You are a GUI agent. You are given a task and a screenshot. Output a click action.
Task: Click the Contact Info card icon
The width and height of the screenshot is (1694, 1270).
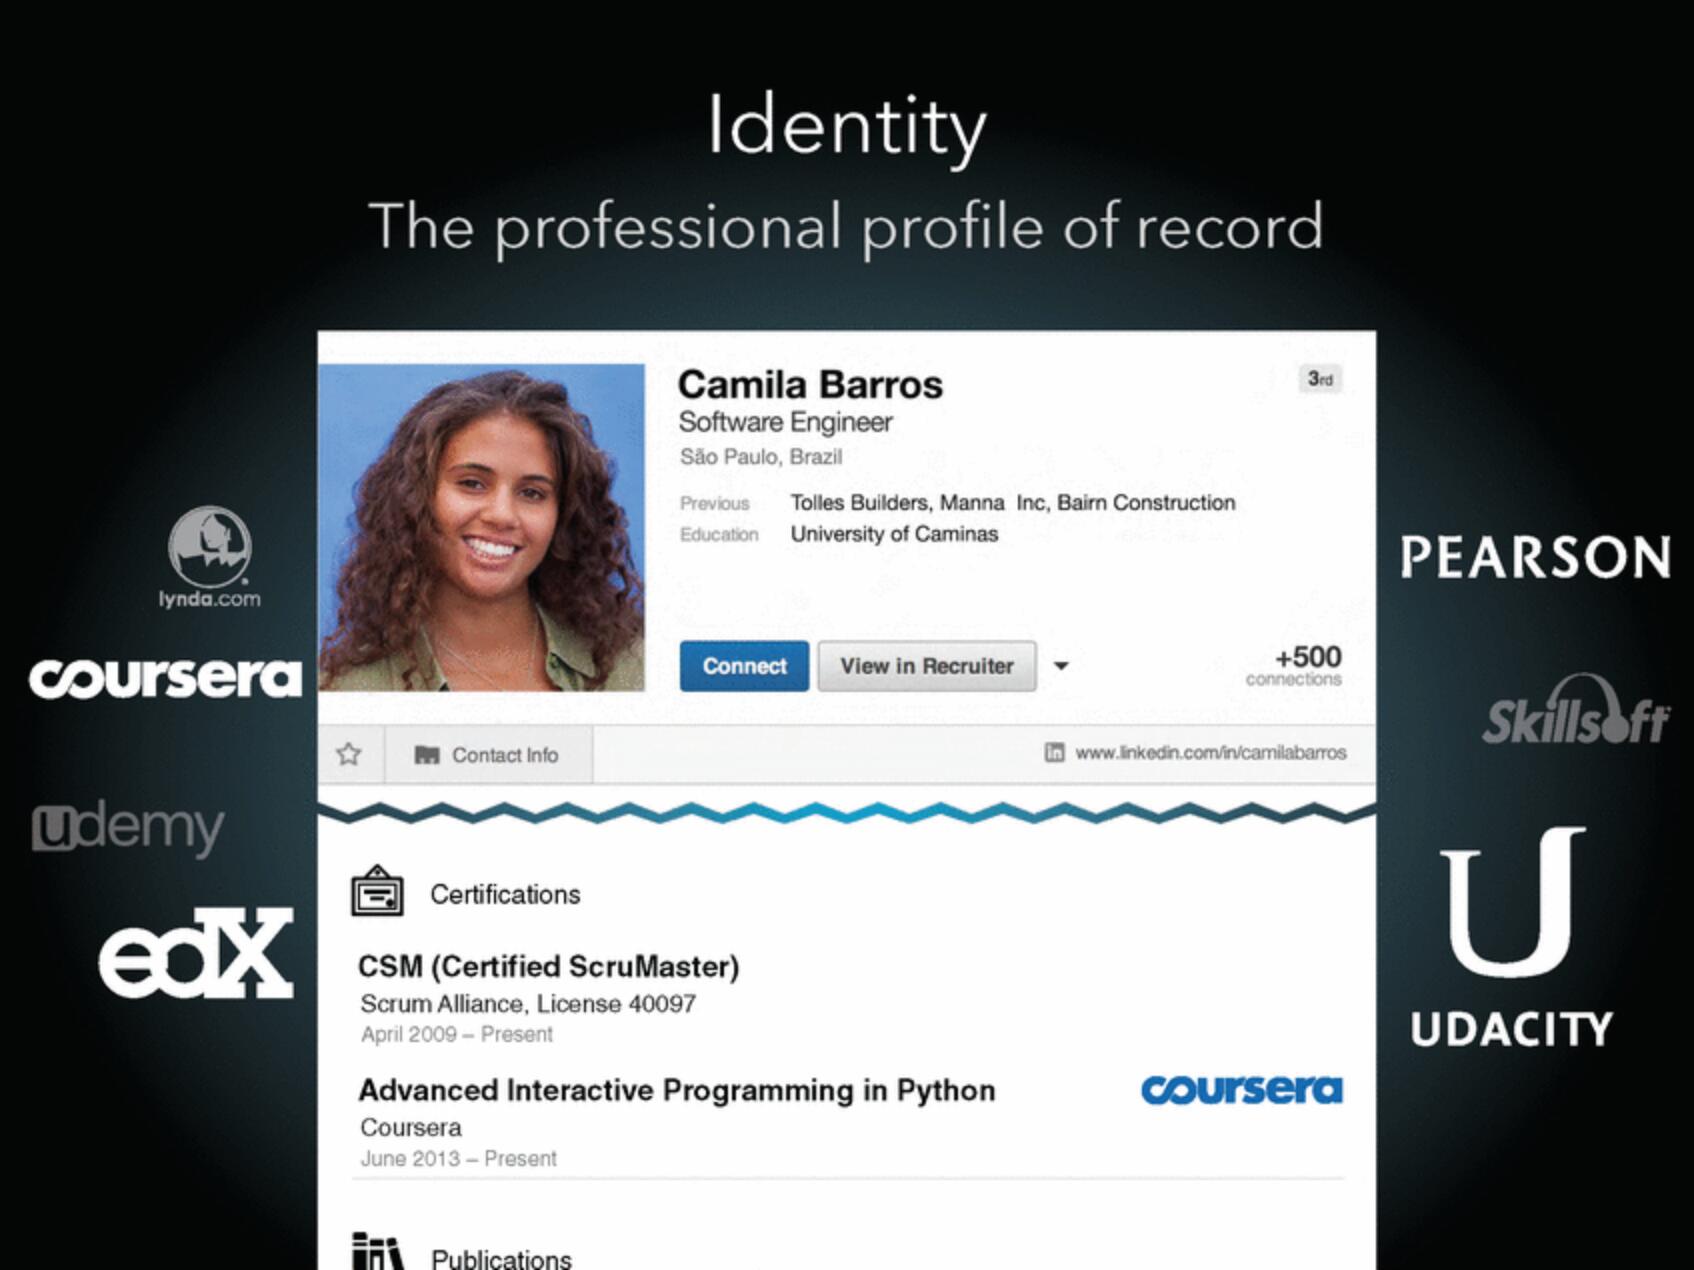coord(427,755)
